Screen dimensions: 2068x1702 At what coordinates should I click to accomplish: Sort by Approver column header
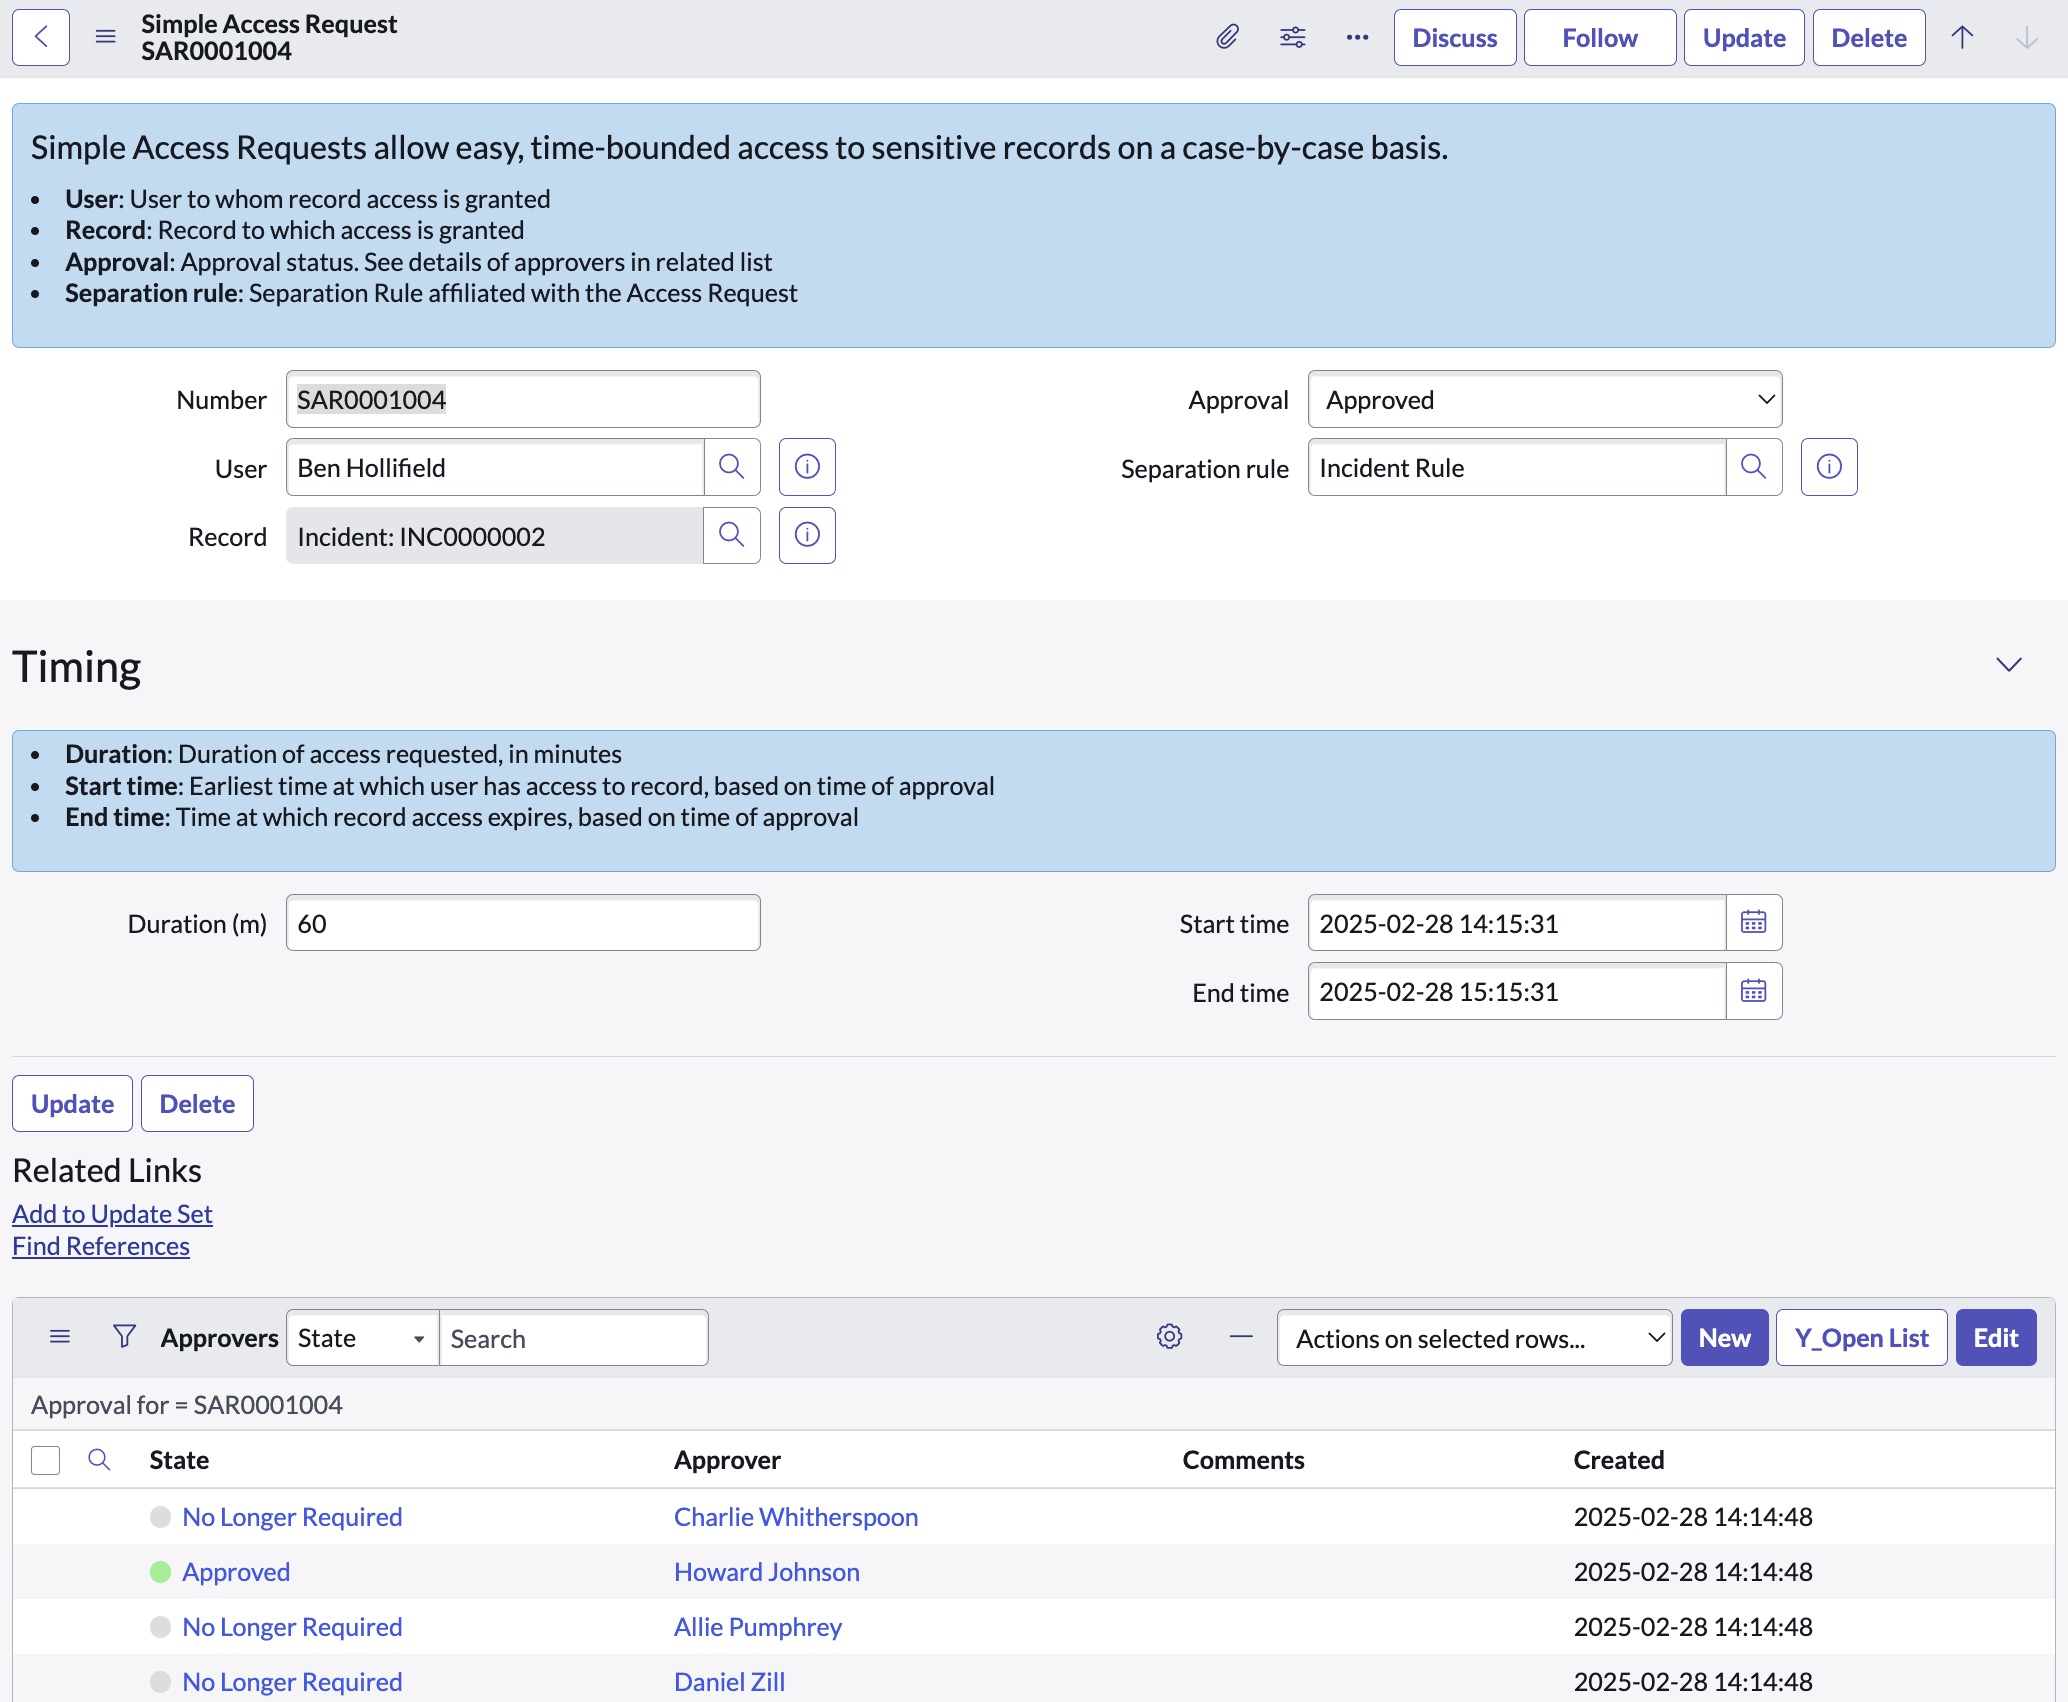point(727,1460)
